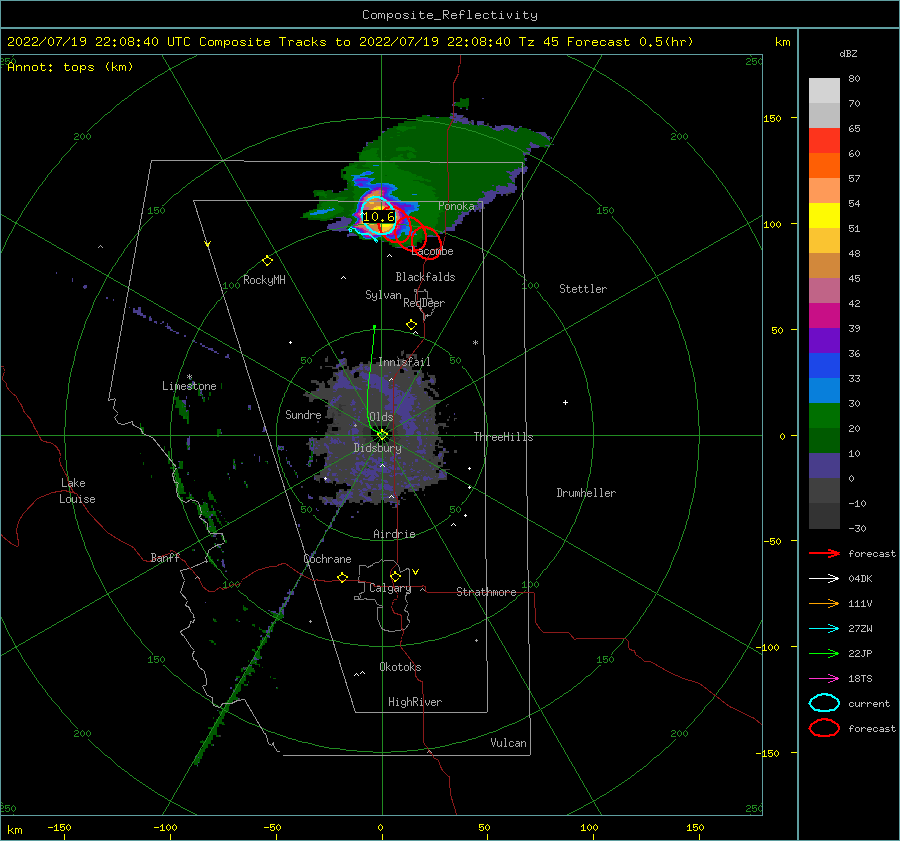Click the Lake Louise label
900x841 pixels.
[77, 491]
